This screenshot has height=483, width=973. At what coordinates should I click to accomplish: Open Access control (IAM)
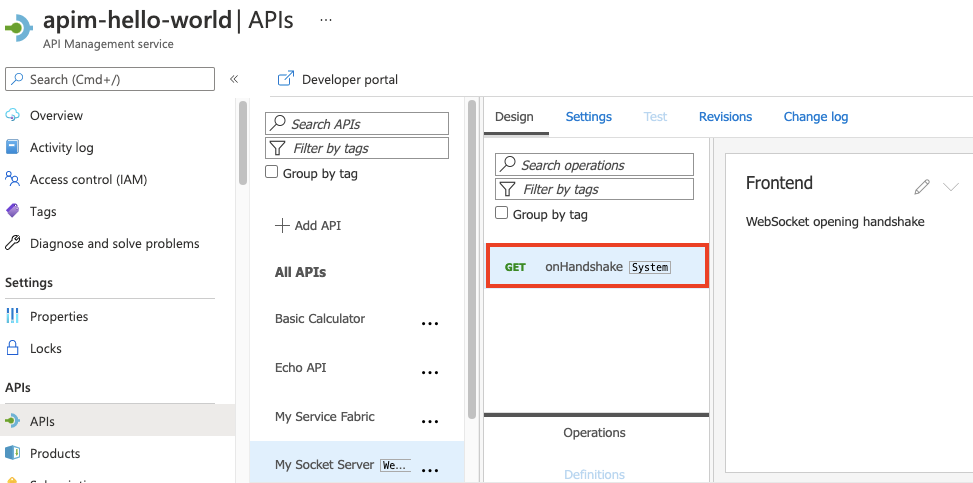(x=88, y=180)
